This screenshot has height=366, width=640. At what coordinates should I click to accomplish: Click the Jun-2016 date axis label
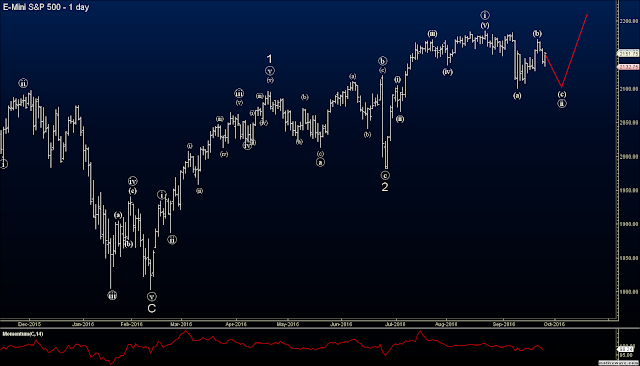pyautogui.click(x=341, y=324)
